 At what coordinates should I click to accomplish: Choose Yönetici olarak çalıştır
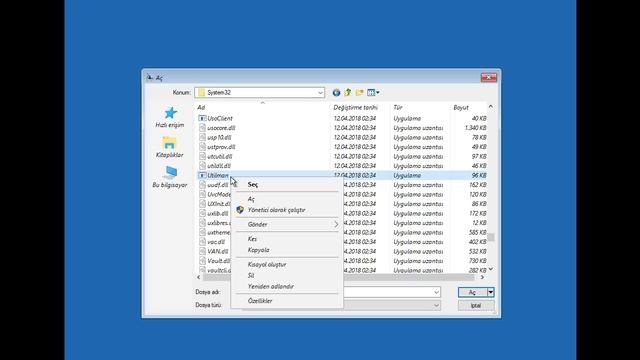pyautogui.click(x=287, y=210)
